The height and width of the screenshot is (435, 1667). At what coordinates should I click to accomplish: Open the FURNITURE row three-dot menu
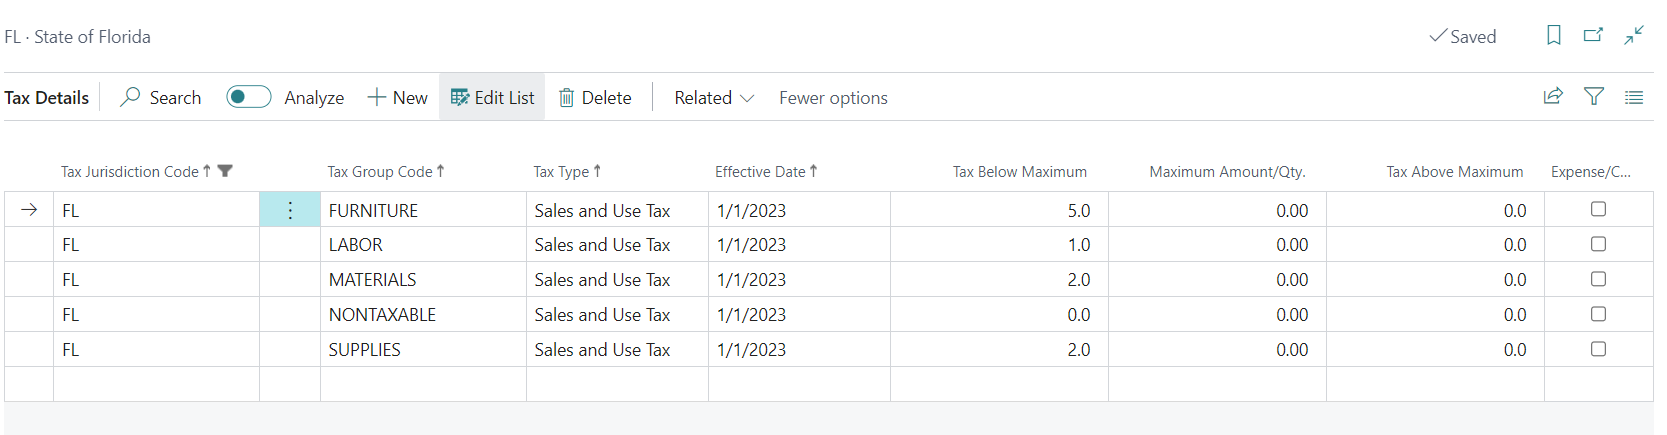(290, 210)
